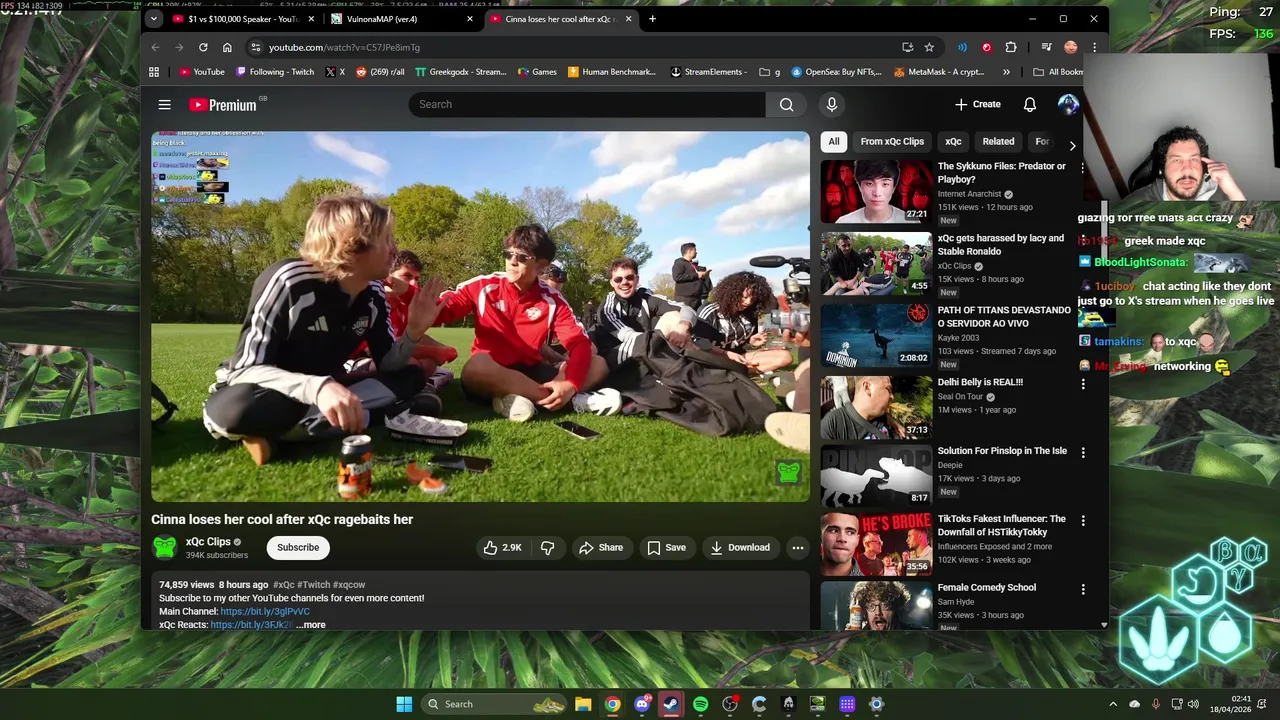Switch to VulnonaMAP (ver.4) tab
Image resolution: width=1280 pixels, height=720 pixels.
(401, 18)
